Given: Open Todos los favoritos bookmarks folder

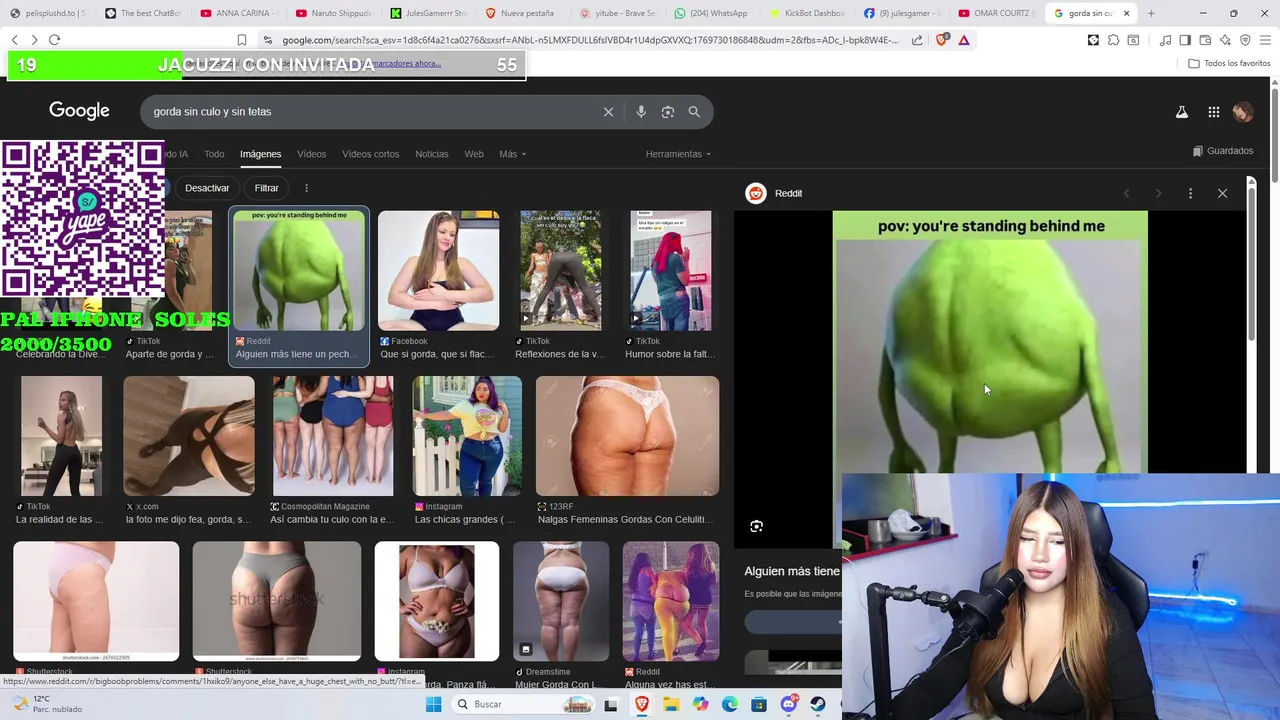Looking at the screenshot, I should point(1229,63).
